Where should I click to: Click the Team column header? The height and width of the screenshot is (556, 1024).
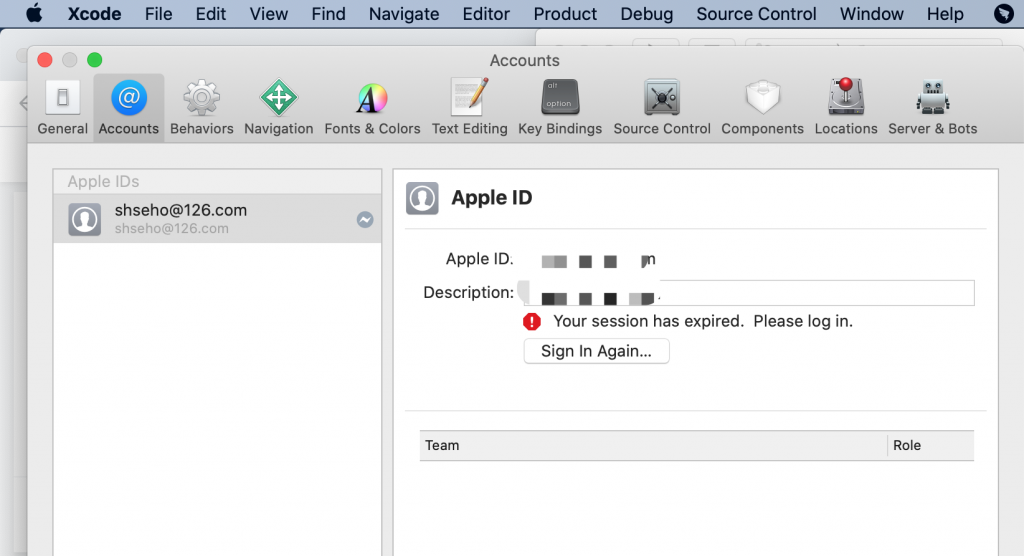coord(653,446)
